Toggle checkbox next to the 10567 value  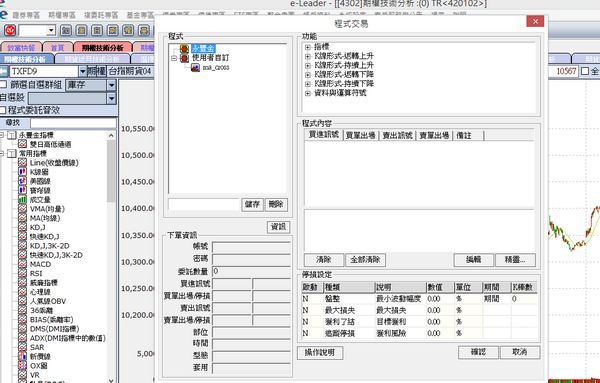585,71
